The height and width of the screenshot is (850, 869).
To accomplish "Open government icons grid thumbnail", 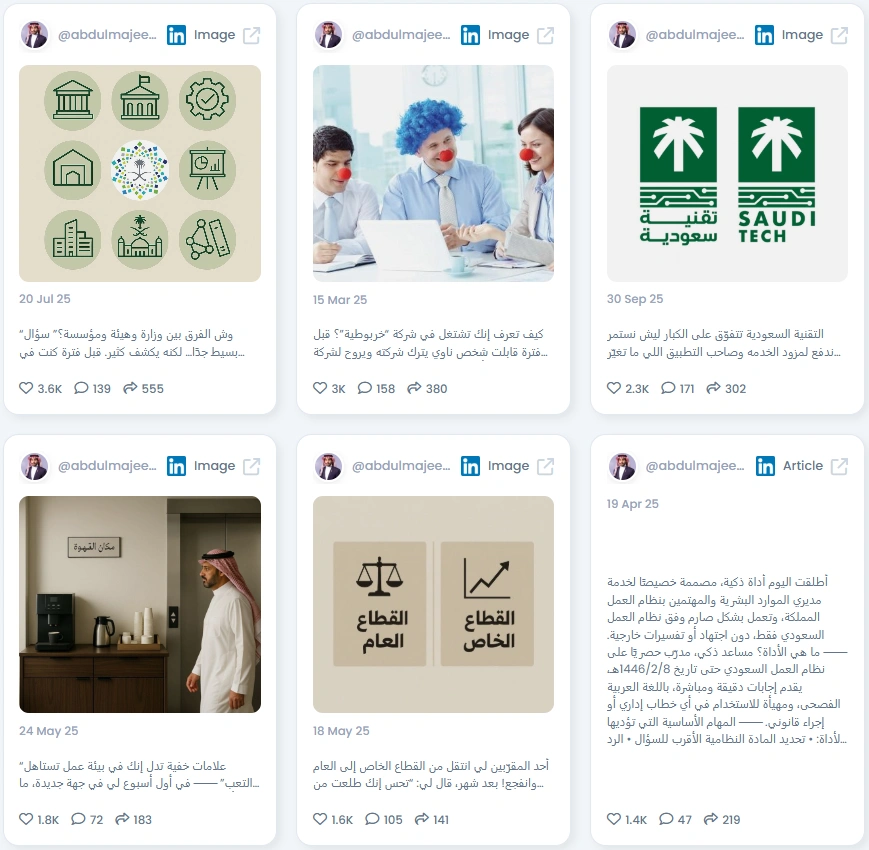I will pos(140,173).
